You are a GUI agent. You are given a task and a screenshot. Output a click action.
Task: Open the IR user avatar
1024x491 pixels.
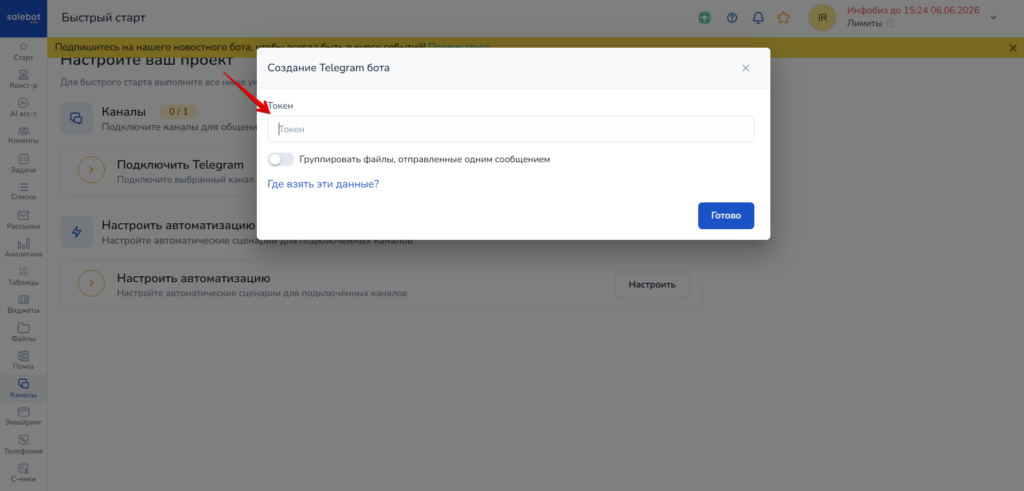[822, 18]
